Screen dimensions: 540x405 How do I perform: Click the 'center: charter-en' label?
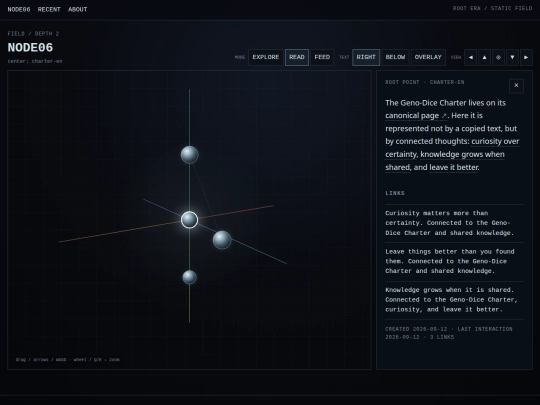[35, 61]
